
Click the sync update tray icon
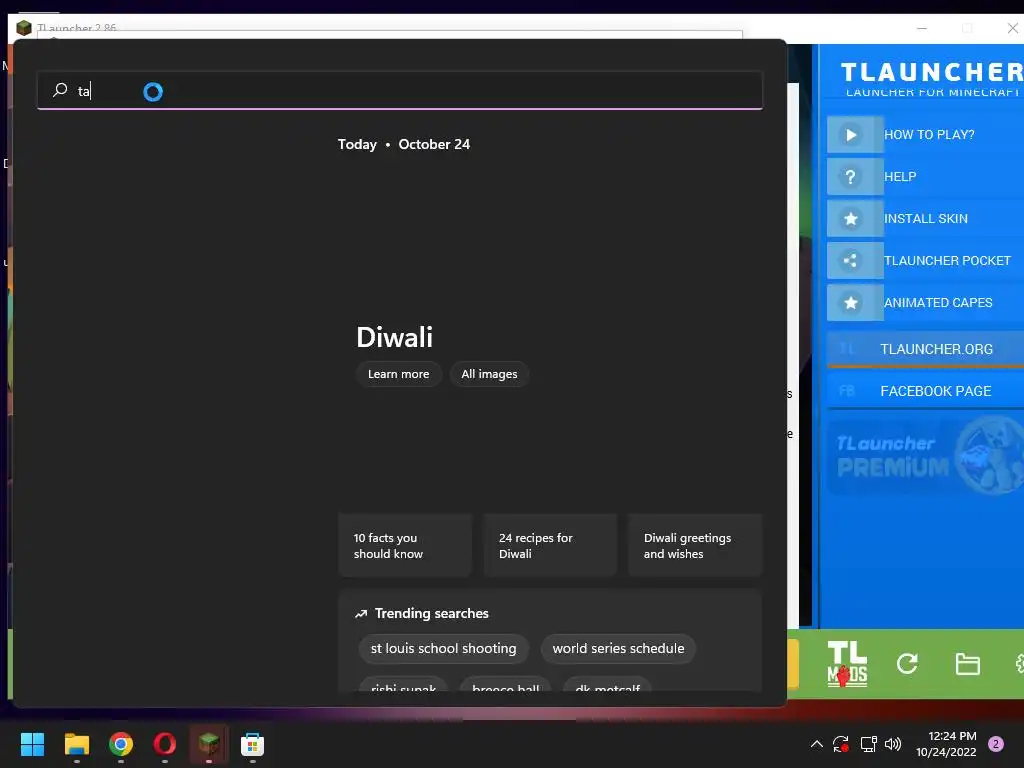pyautogui.click(x=841, y=744)
